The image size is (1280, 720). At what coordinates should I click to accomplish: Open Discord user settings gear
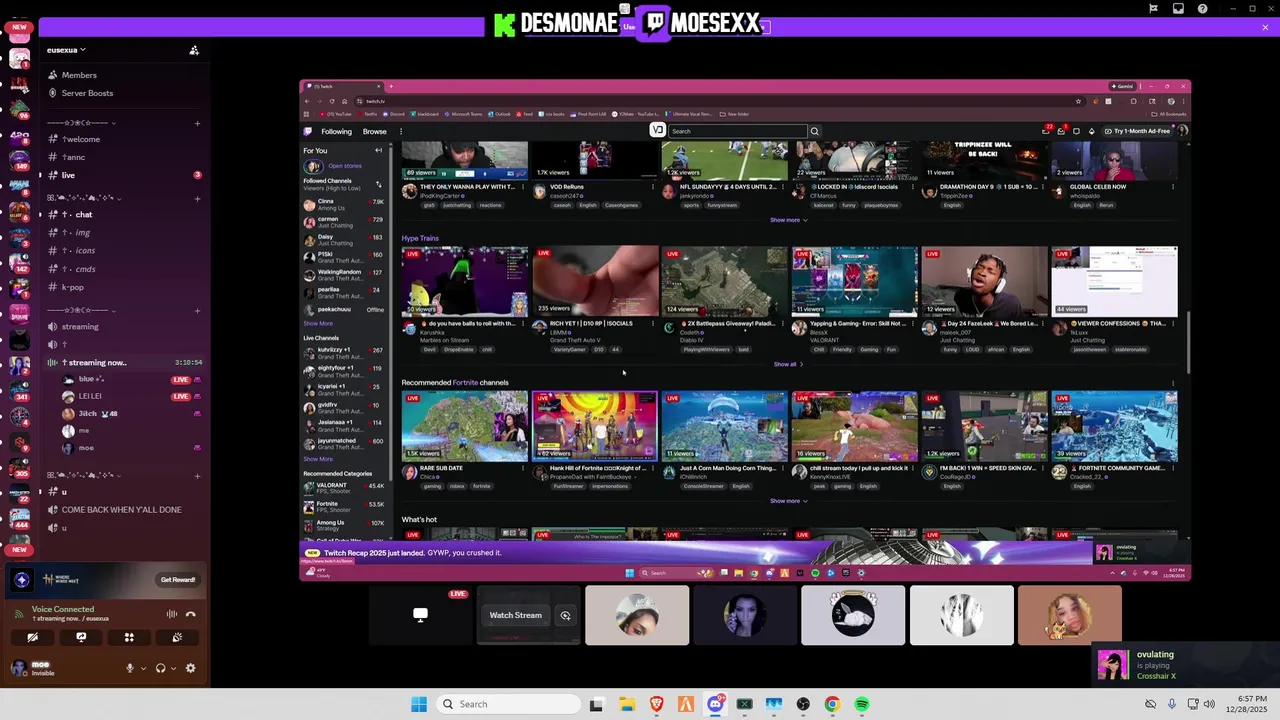[190, 668]
